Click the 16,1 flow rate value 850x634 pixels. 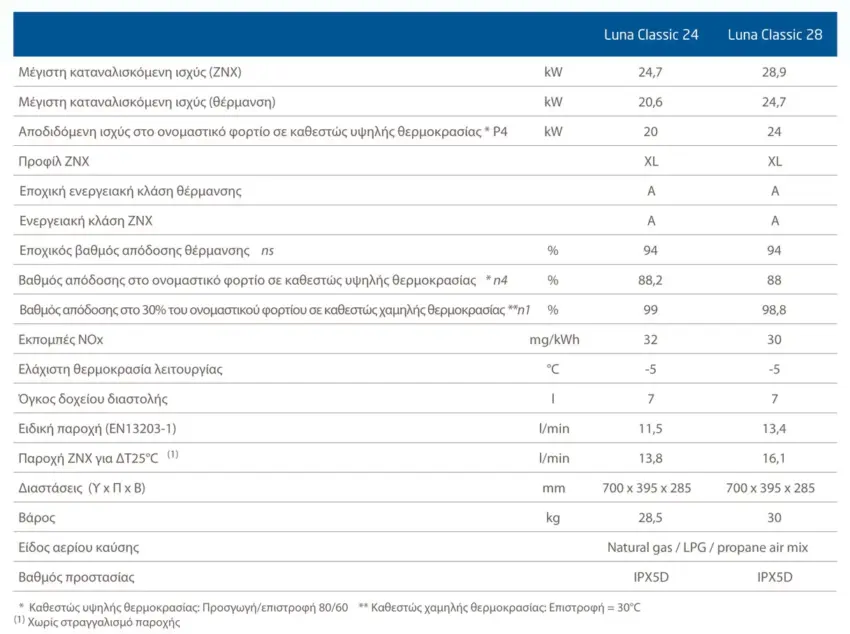tap(774, 458)
